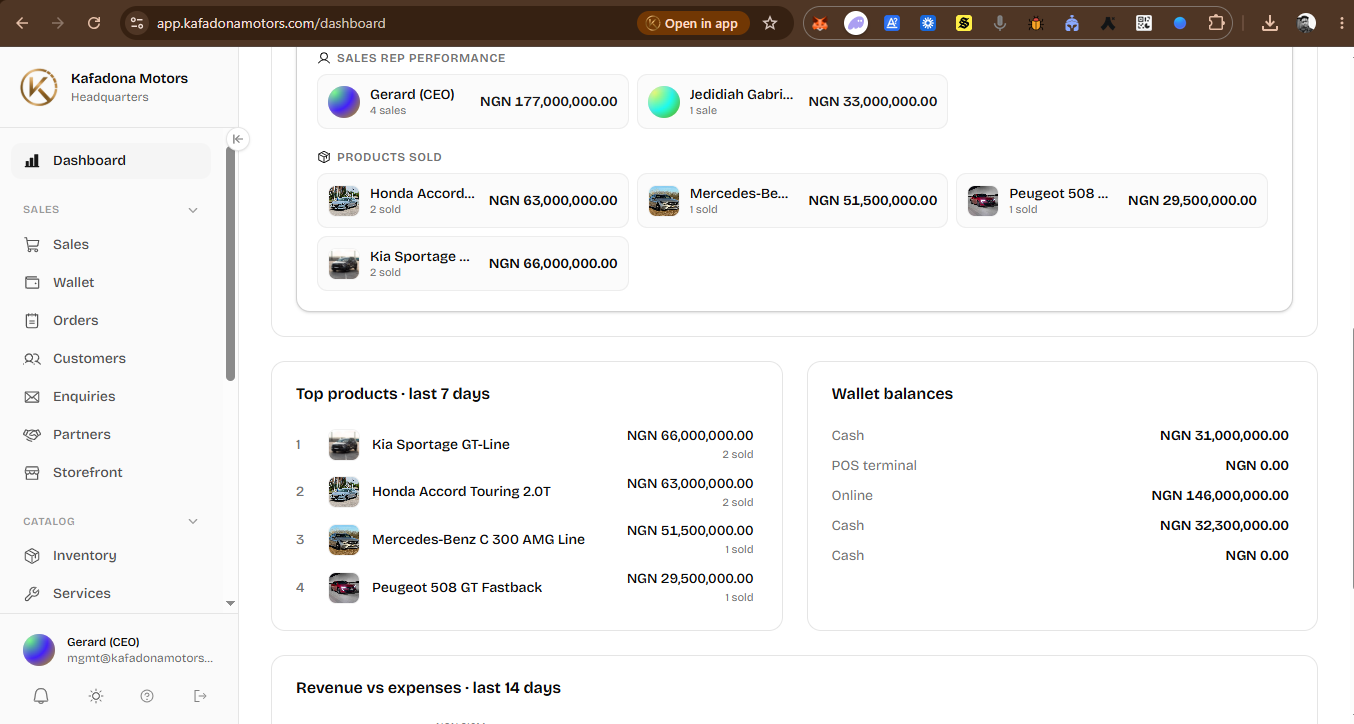
Task: Click Mercedes-Benz C 300 AMG Line thumbnail
Action: pyautogui.click(x=344, y=540)
